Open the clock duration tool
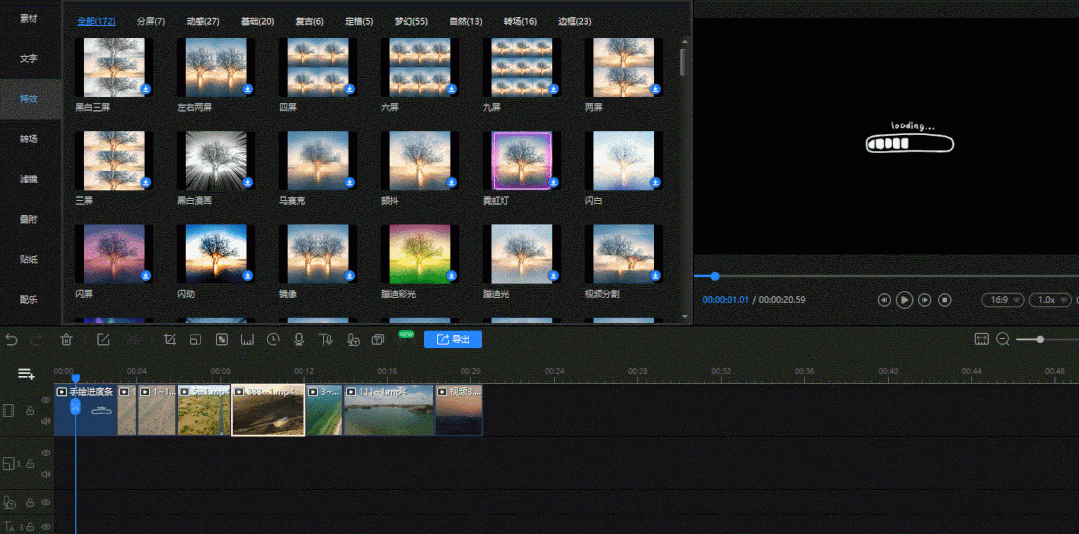This screenshot has width=1079, height=534. tap(273, 339)
